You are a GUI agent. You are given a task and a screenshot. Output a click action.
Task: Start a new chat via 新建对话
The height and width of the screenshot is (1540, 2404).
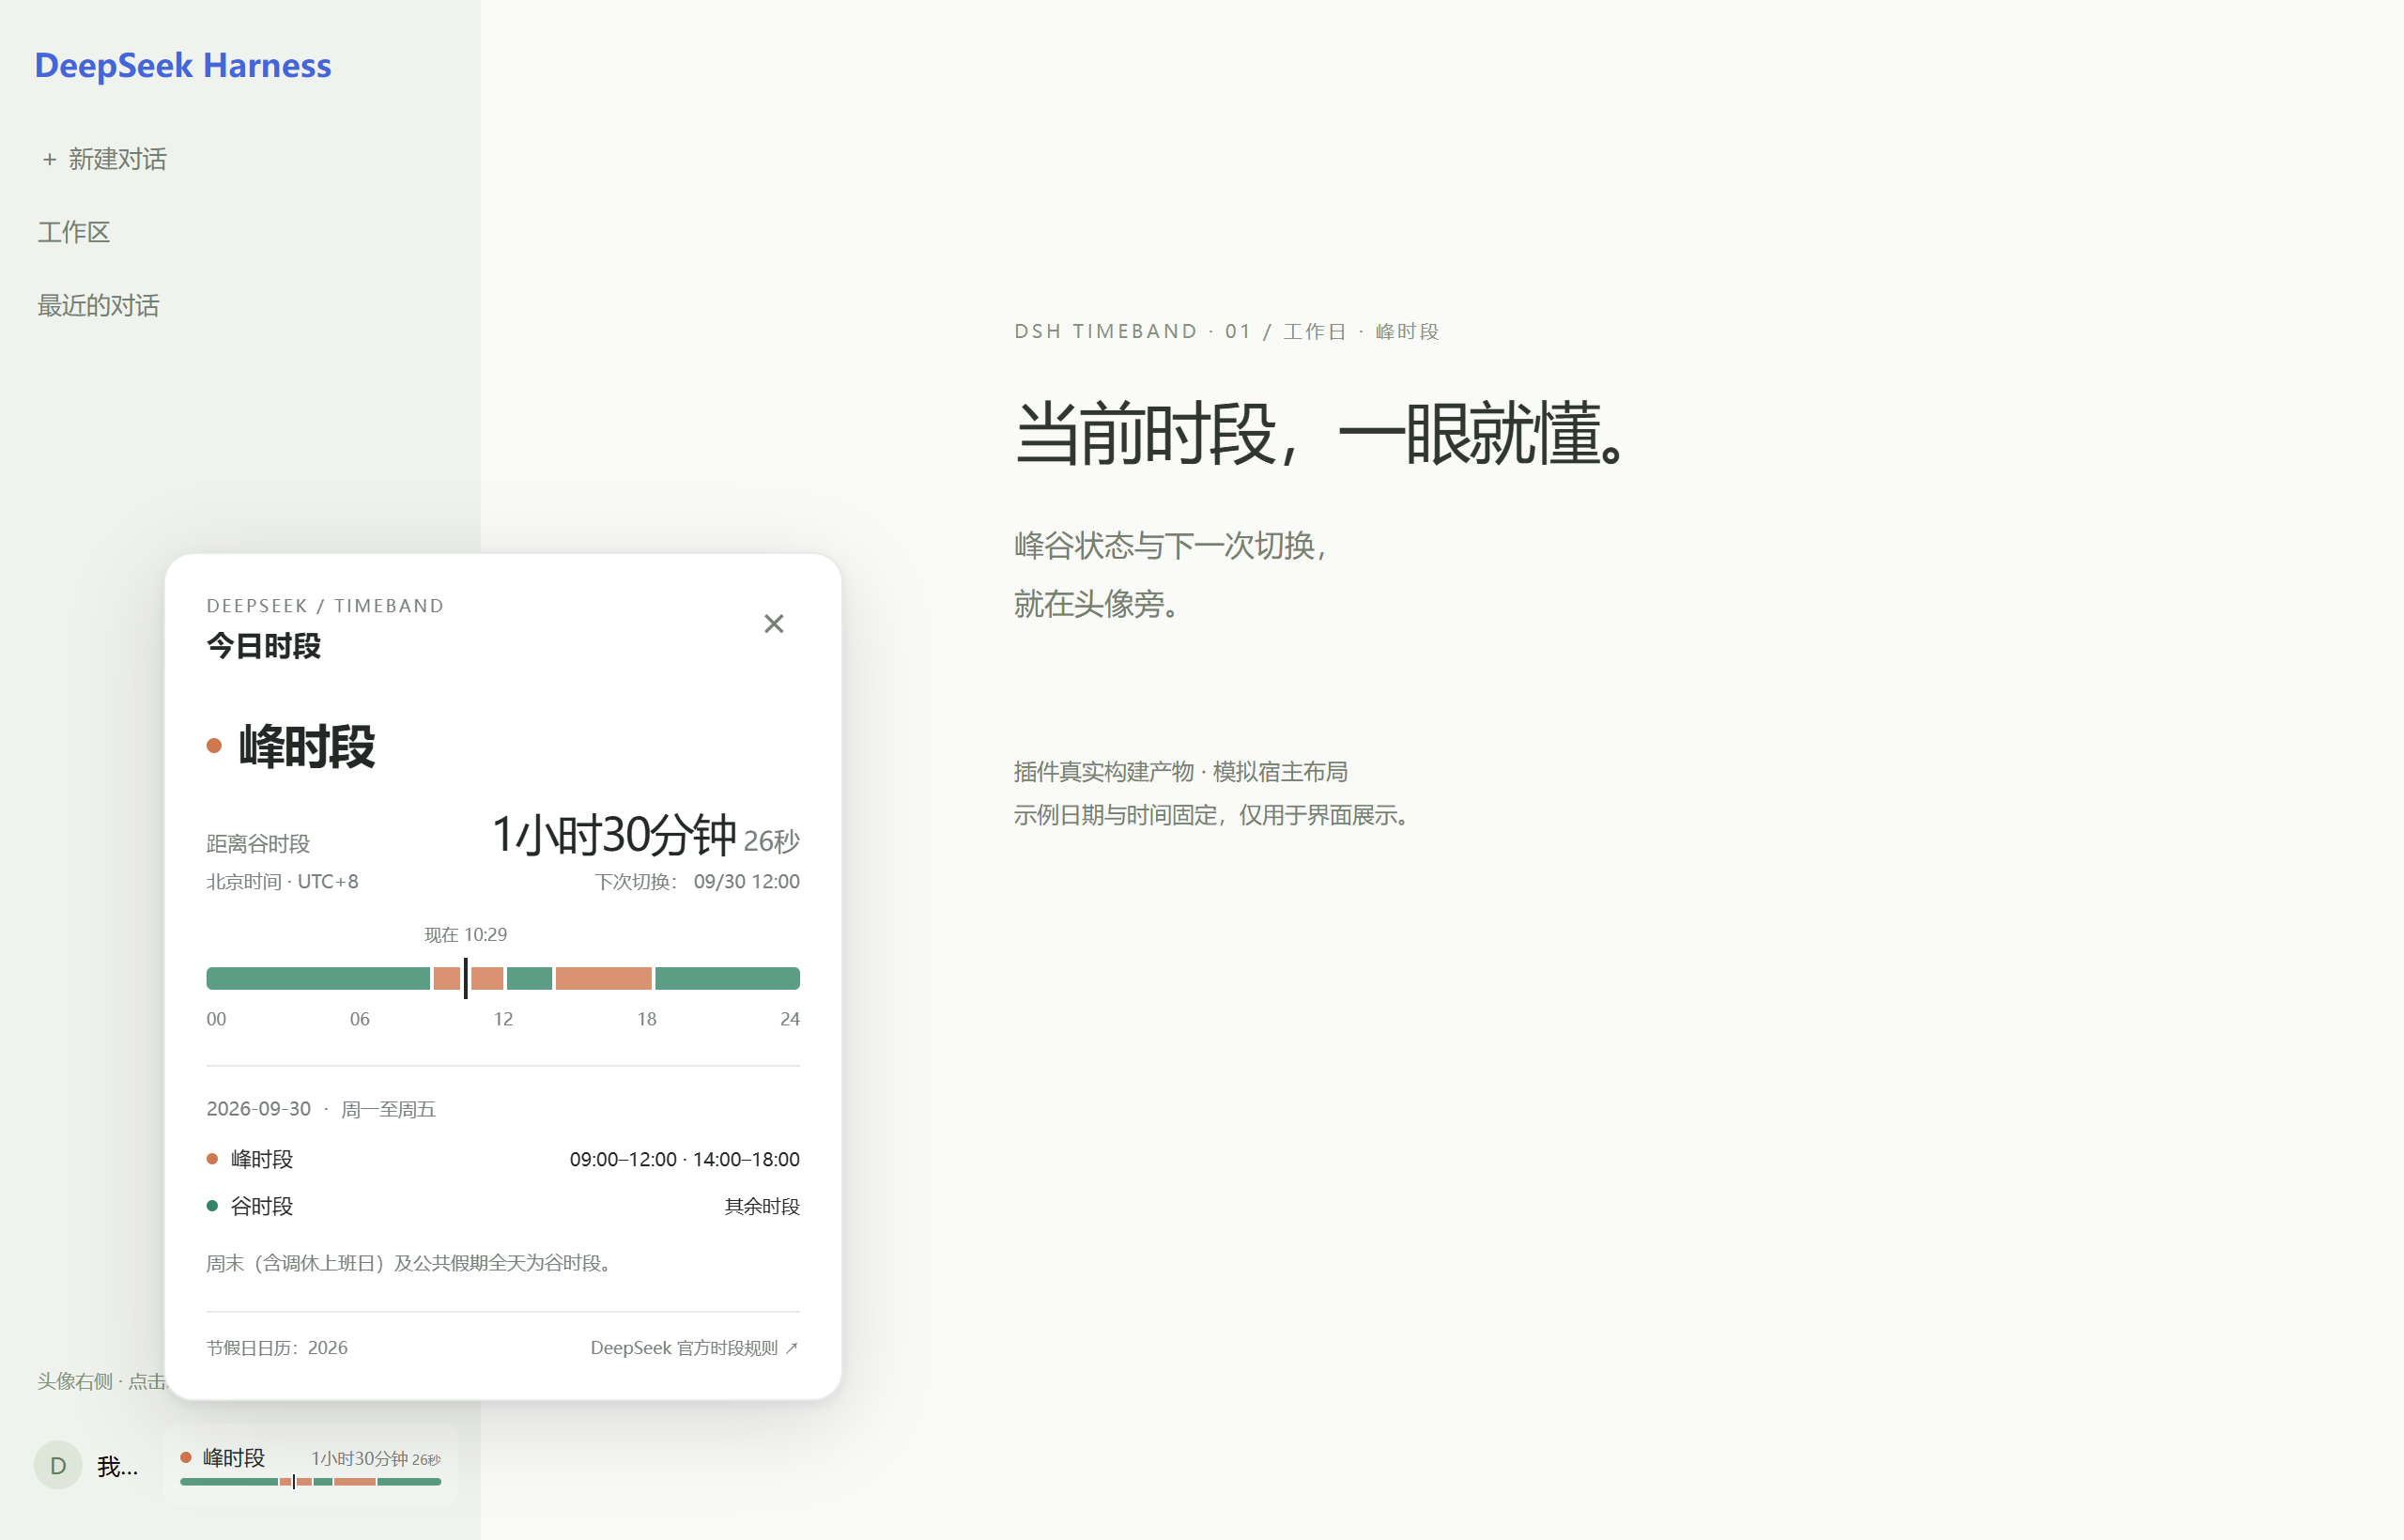click(x=104, y=159)
